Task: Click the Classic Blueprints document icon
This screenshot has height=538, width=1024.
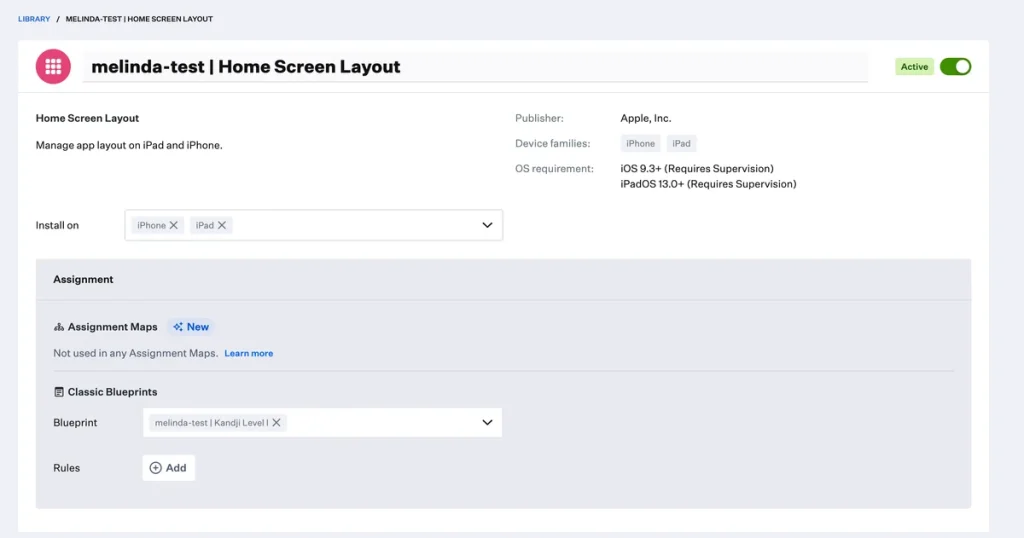Action: click(59, 392)
